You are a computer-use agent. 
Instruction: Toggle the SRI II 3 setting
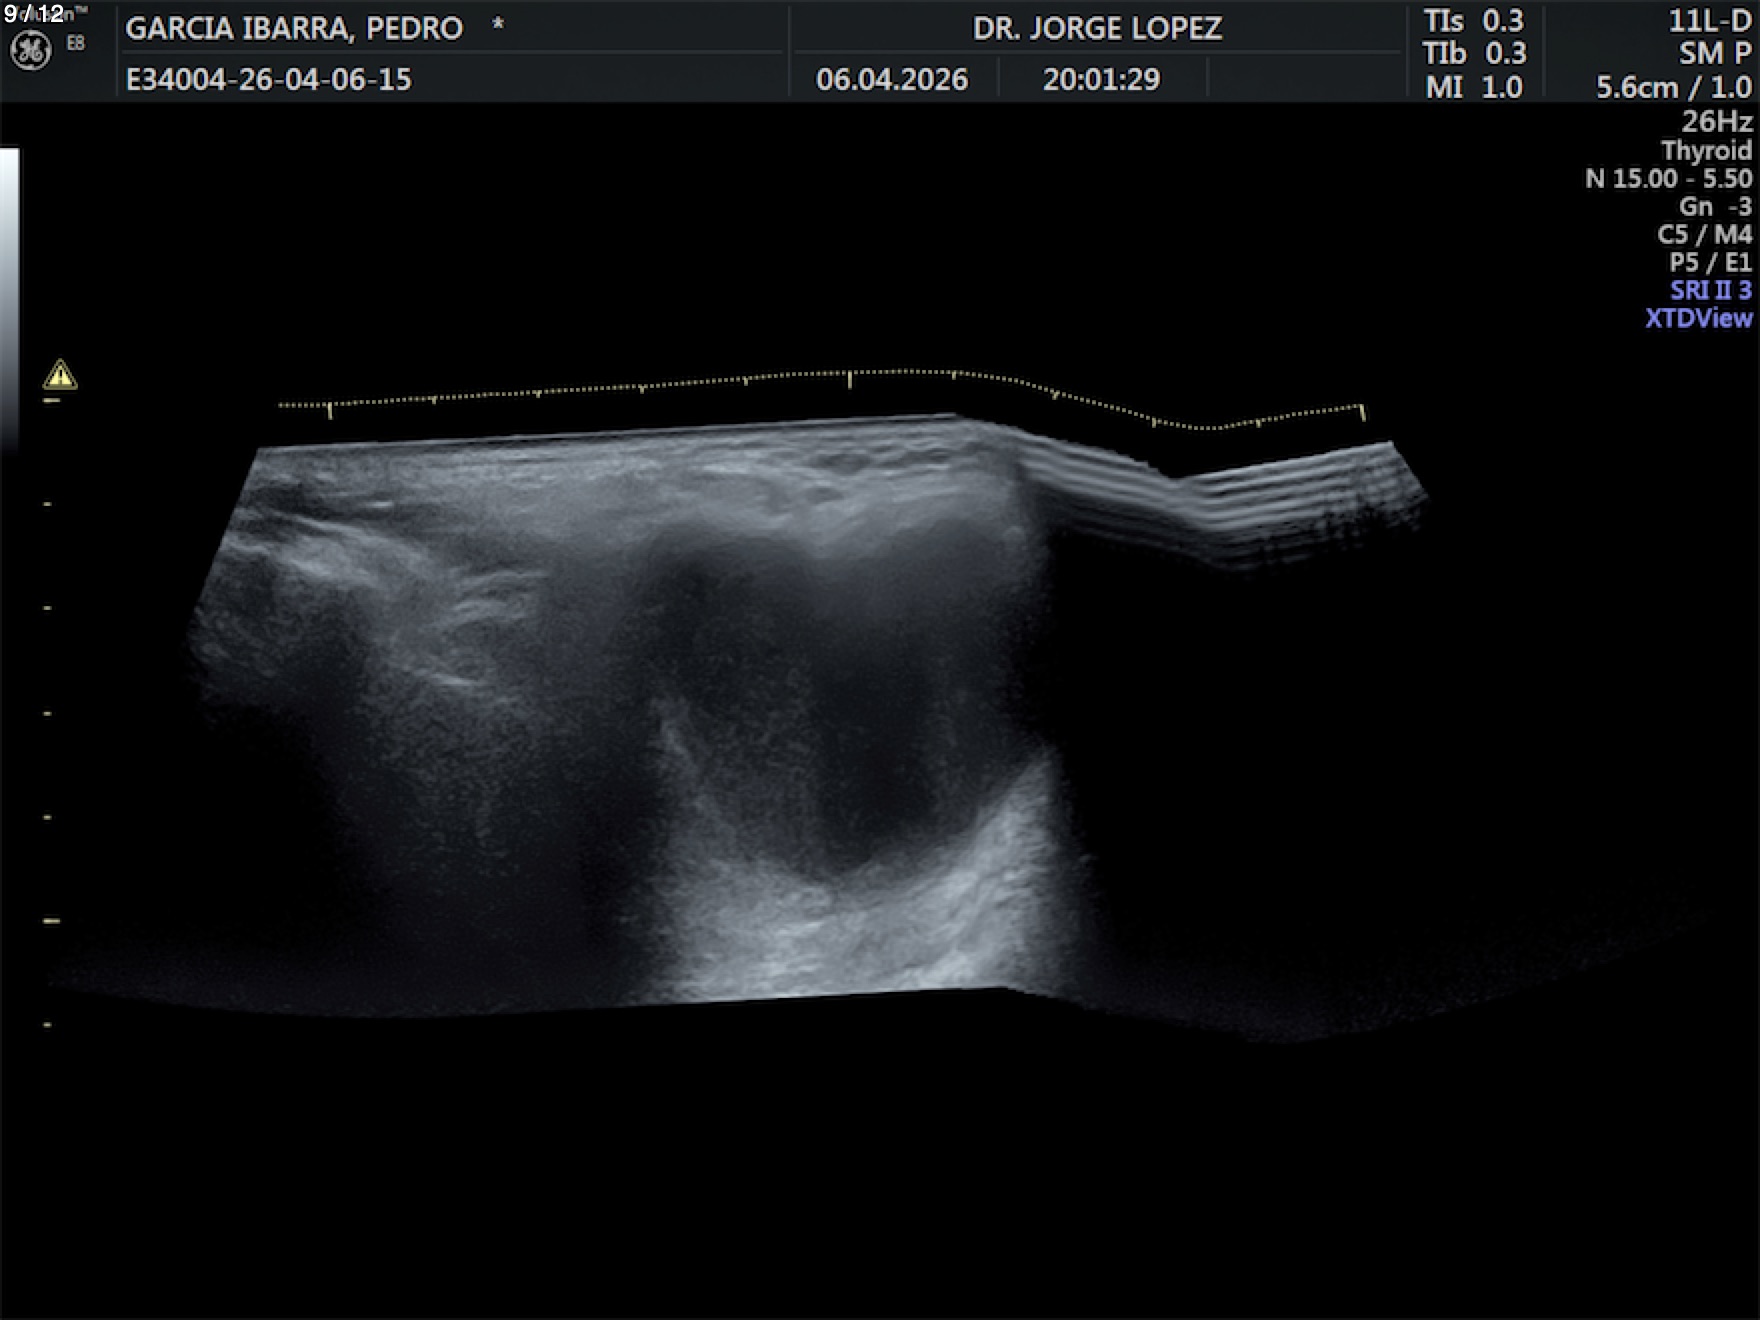pyautogui.click(x=1710, y=290)
